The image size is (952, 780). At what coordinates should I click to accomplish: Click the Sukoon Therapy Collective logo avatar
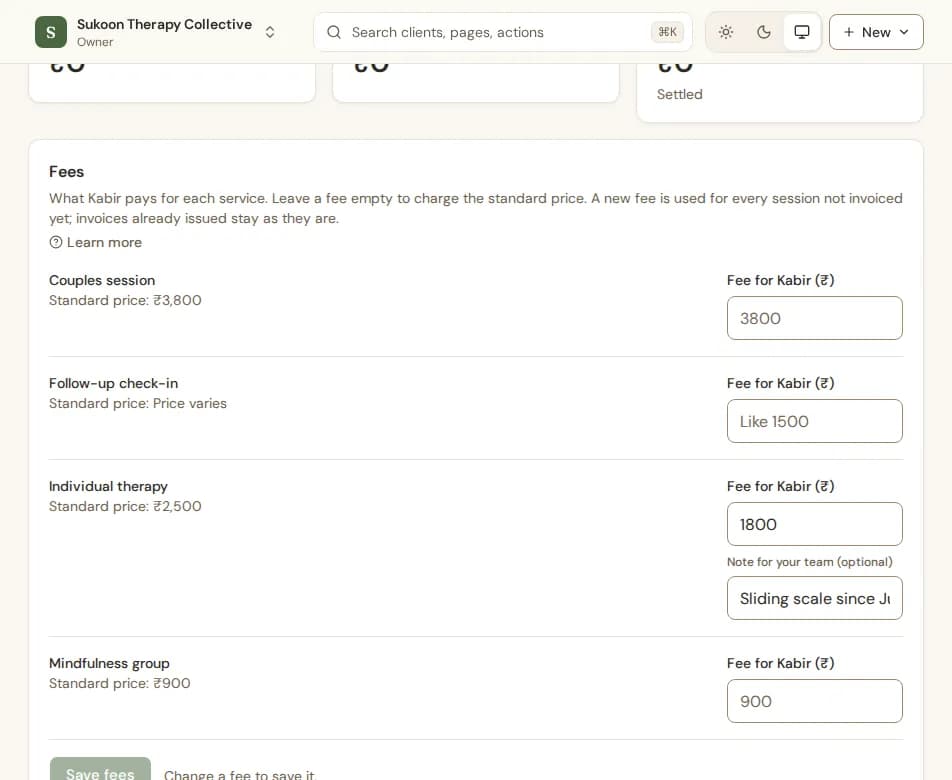pyautogui.click(x=51, y=32)
